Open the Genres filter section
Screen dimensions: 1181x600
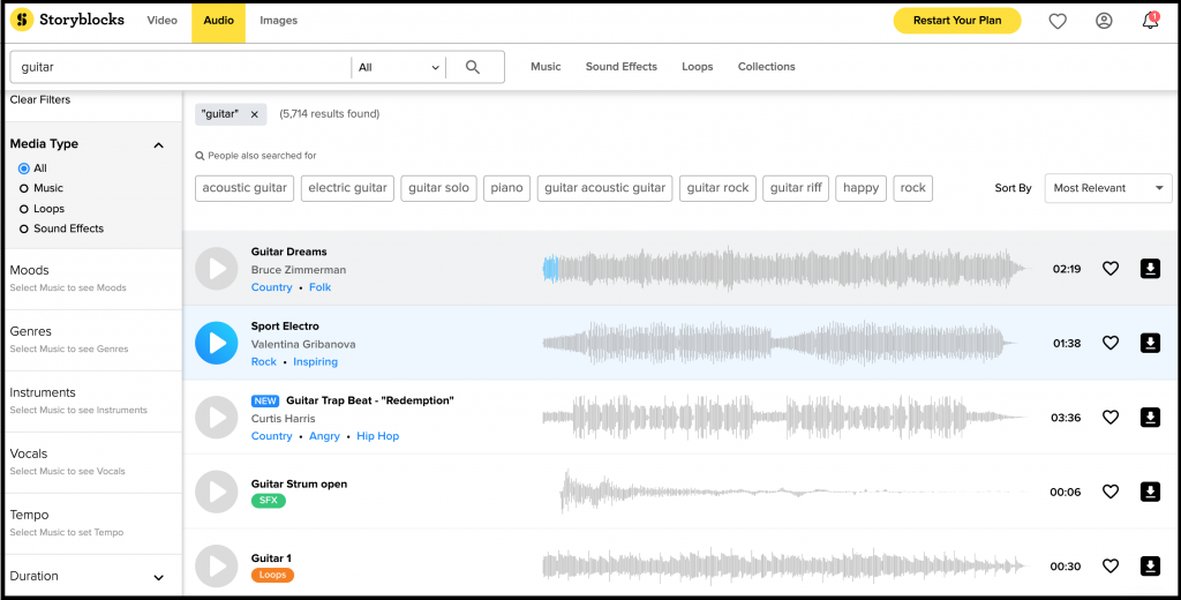pos(93,340)
